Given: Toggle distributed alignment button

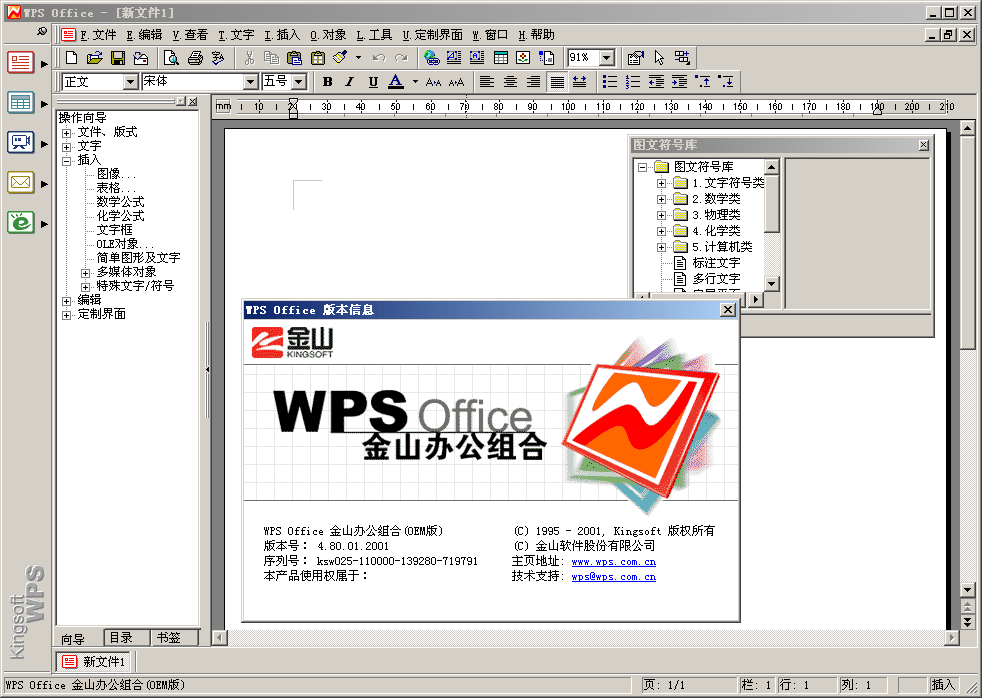Looking at the screenshot, I should [x=579, y=81].
